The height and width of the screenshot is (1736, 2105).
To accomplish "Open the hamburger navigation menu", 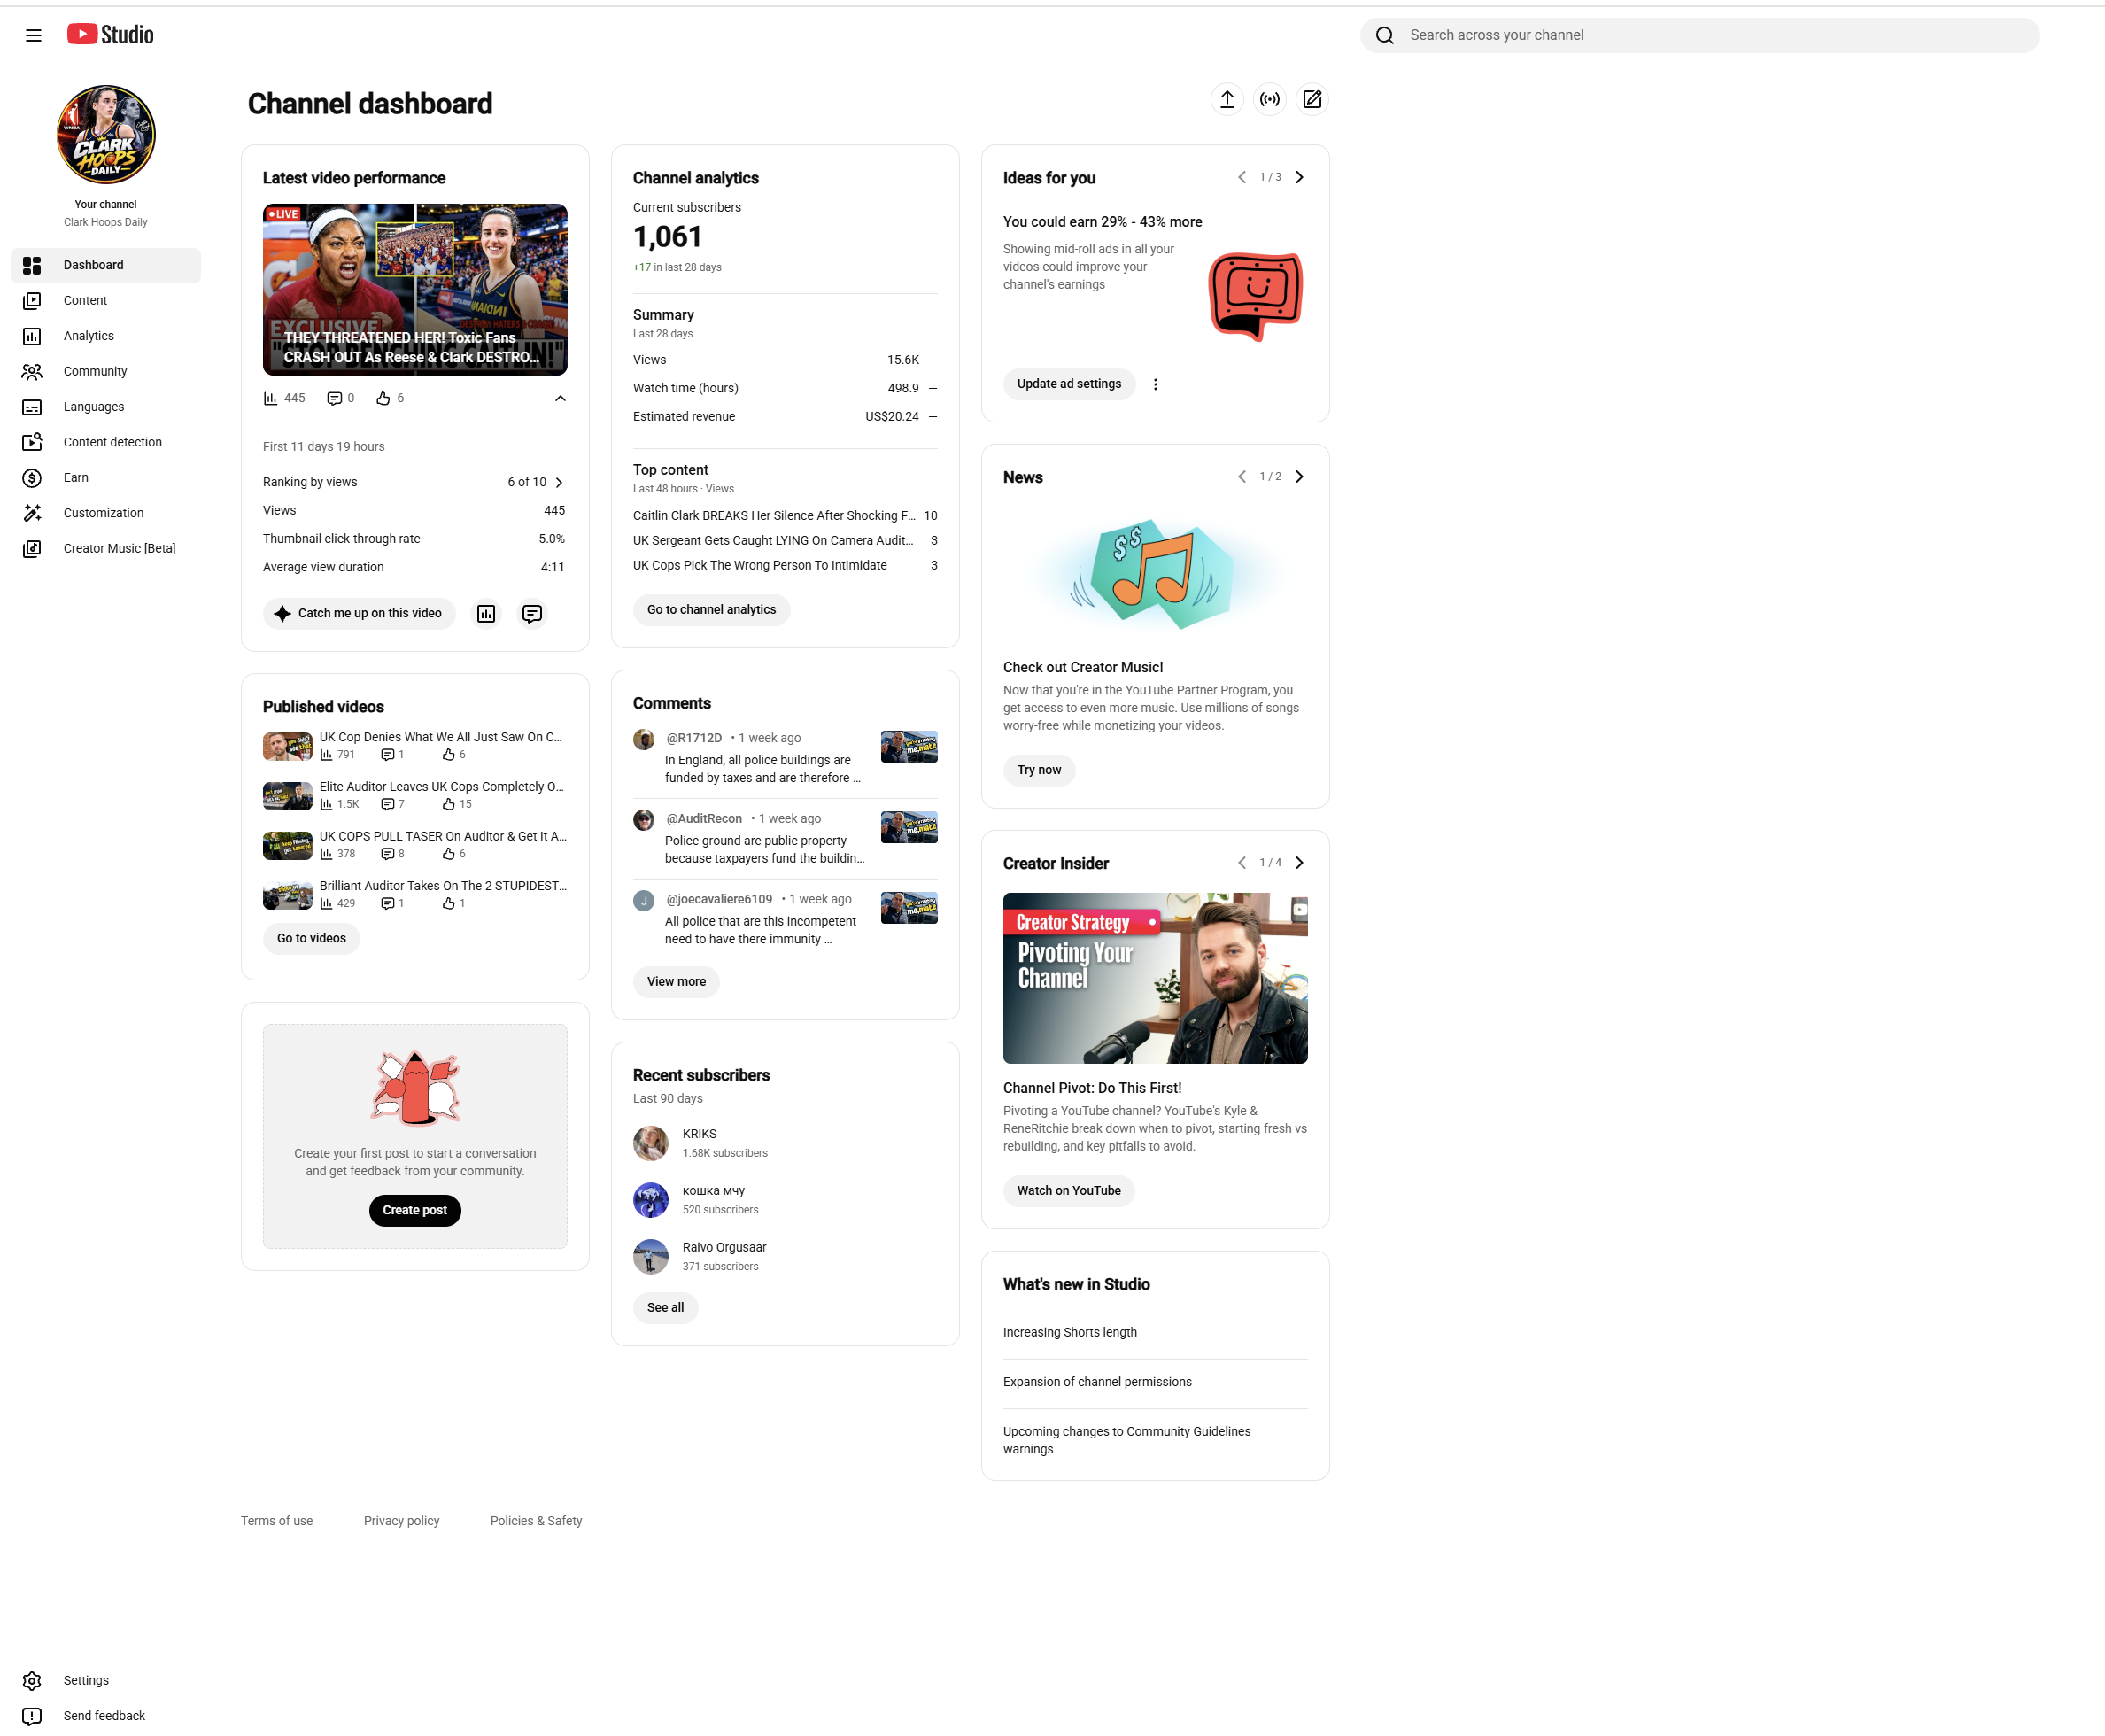I will [x=33, y=35].
